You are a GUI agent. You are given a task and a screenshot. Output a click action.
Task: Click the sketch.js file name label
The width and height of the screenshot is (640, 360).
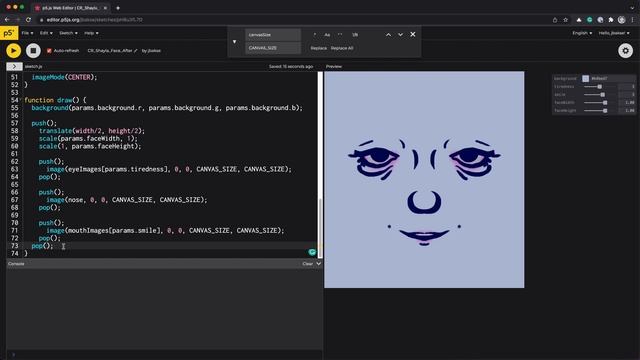tap(33, 66)
